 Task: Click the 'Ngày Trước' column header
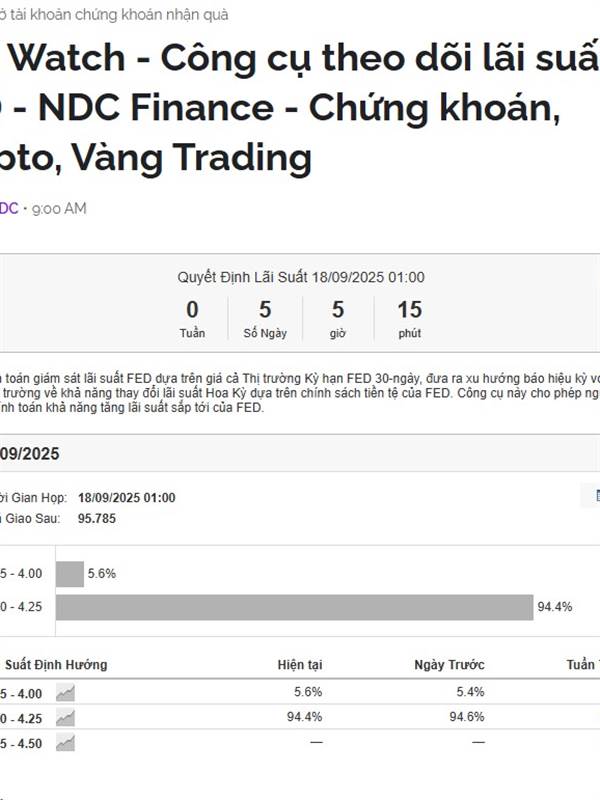[x=449, y=664]
